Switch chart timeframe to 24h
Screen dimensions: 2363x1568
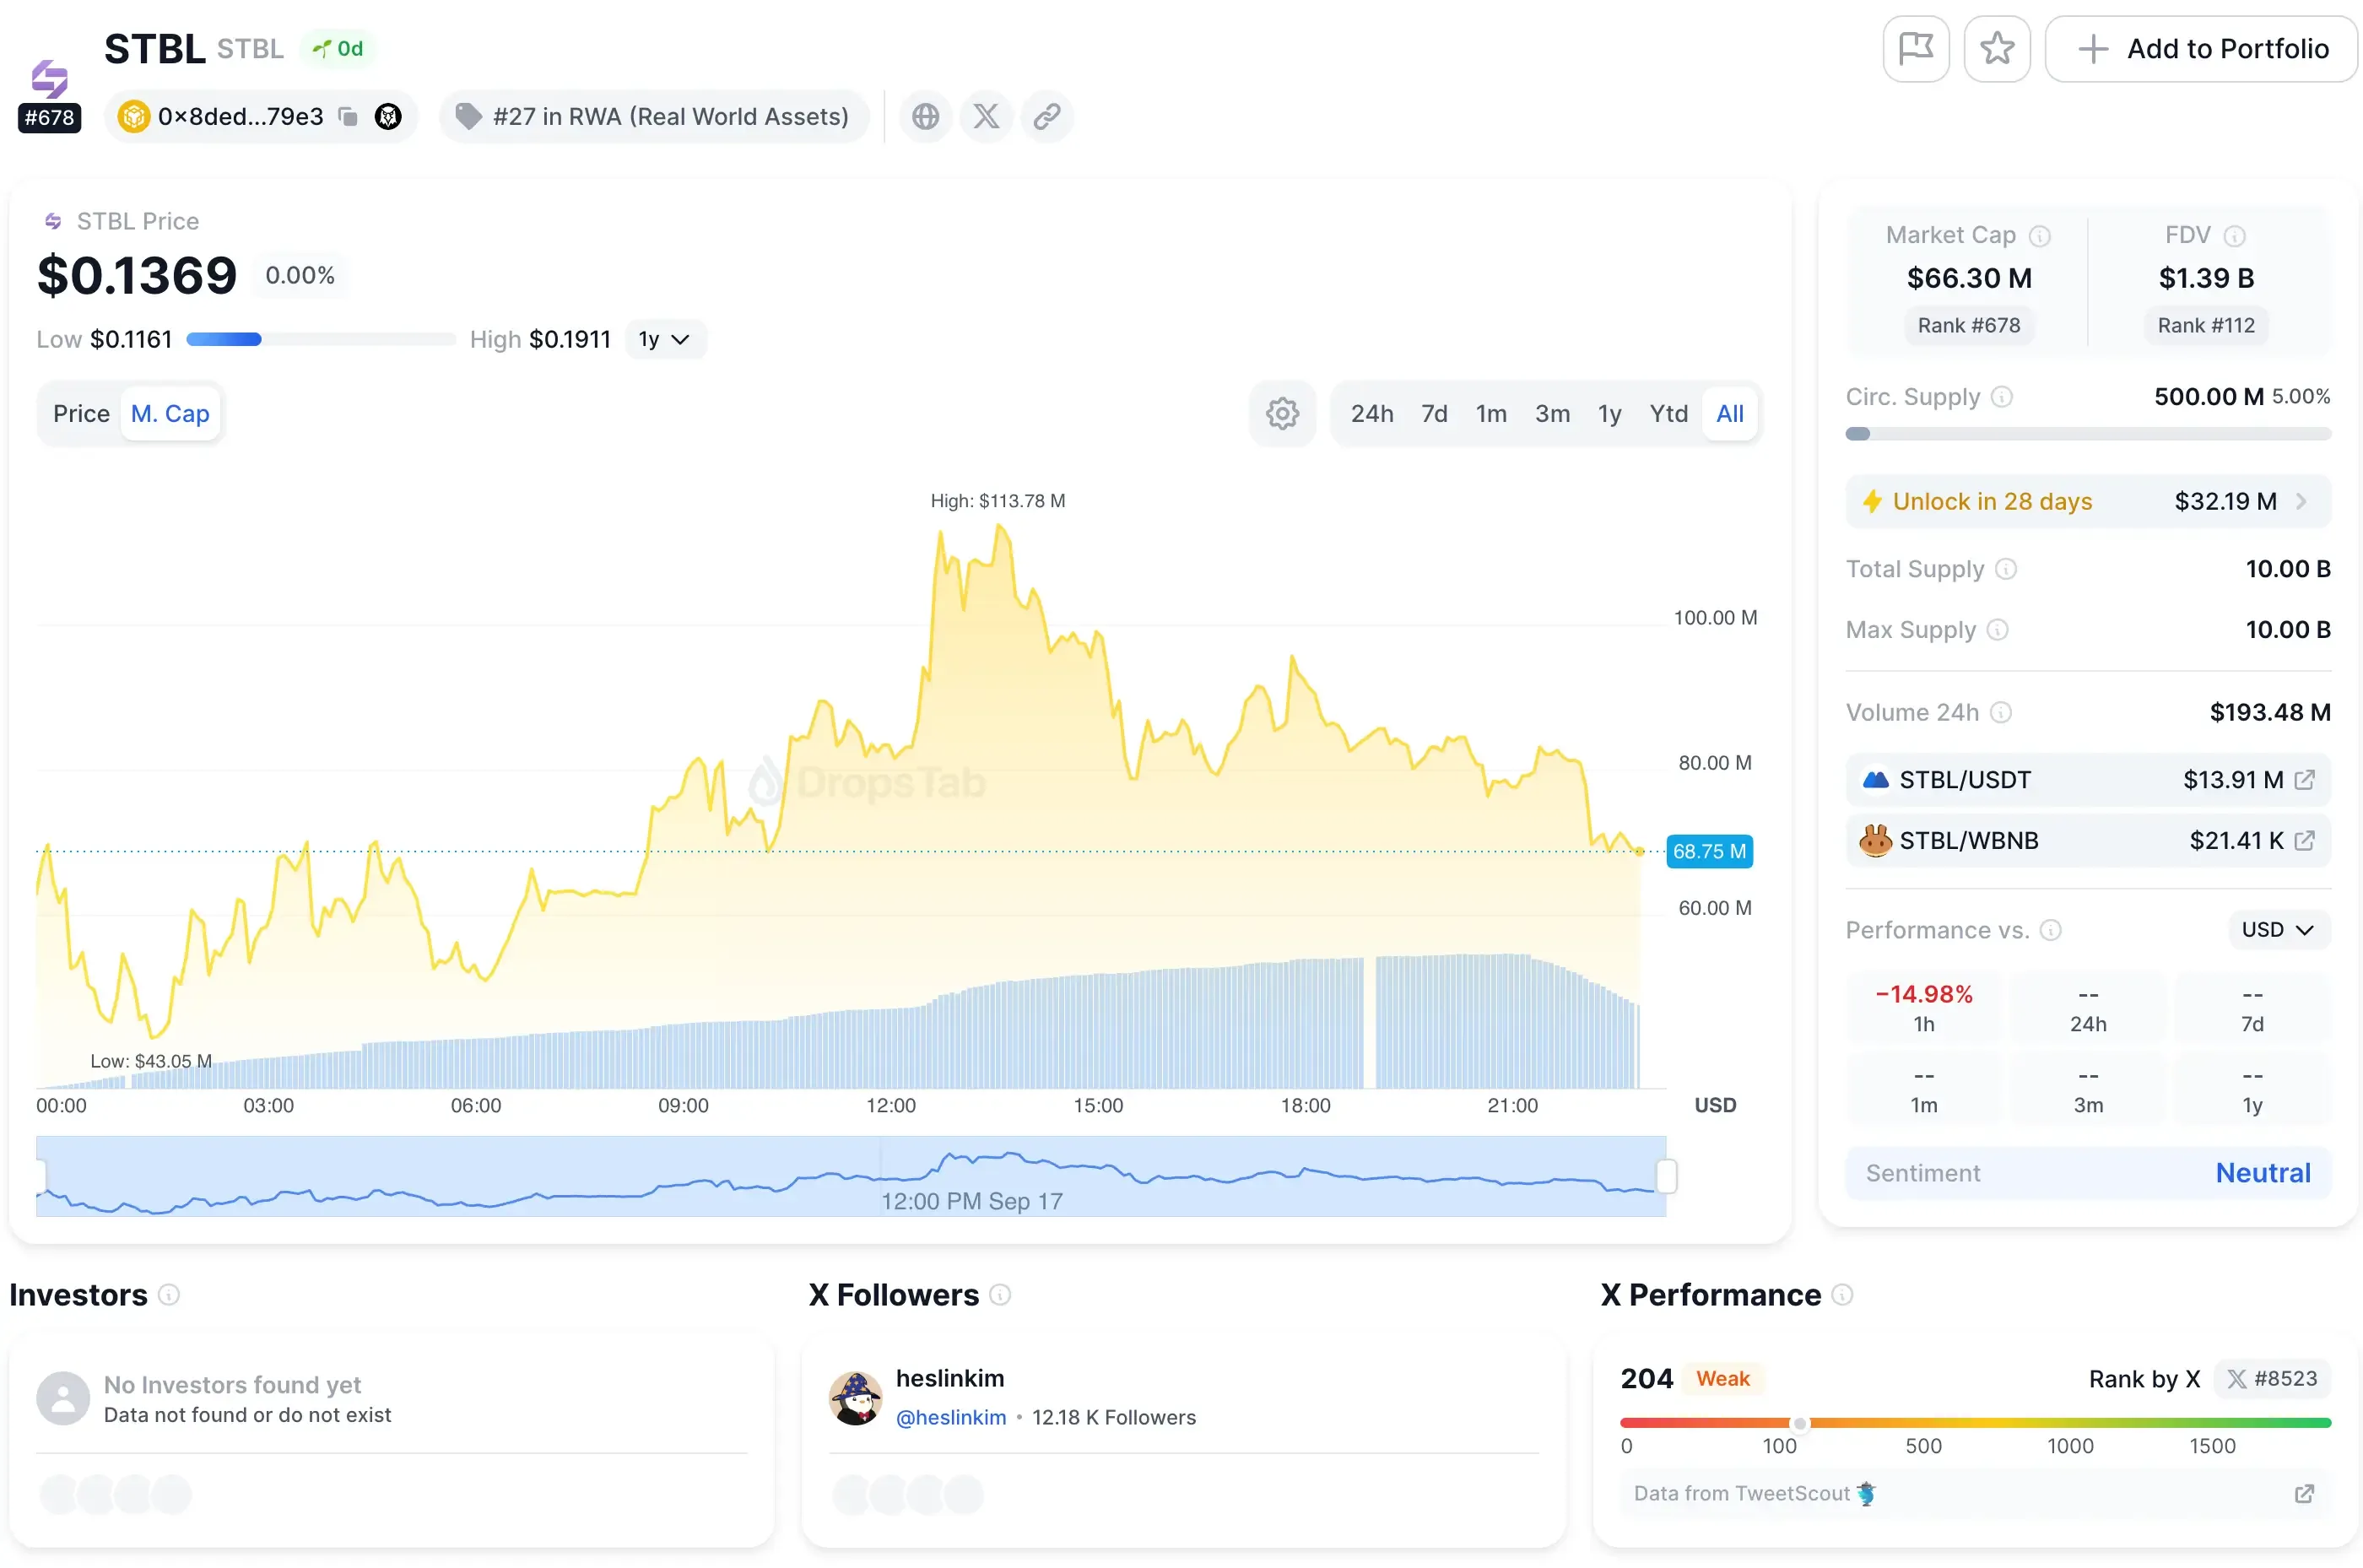tap(1372, 413)
